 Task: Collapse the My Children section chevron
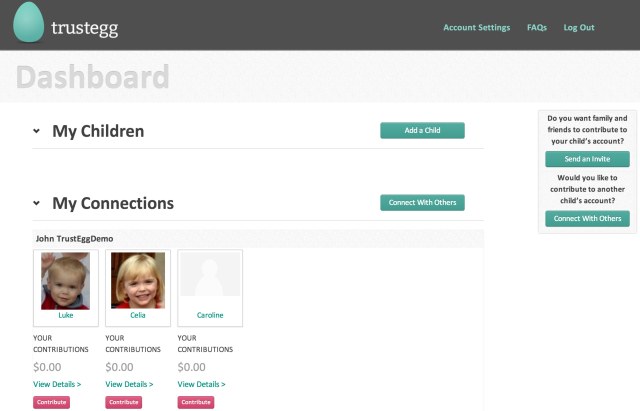point(37,131)
